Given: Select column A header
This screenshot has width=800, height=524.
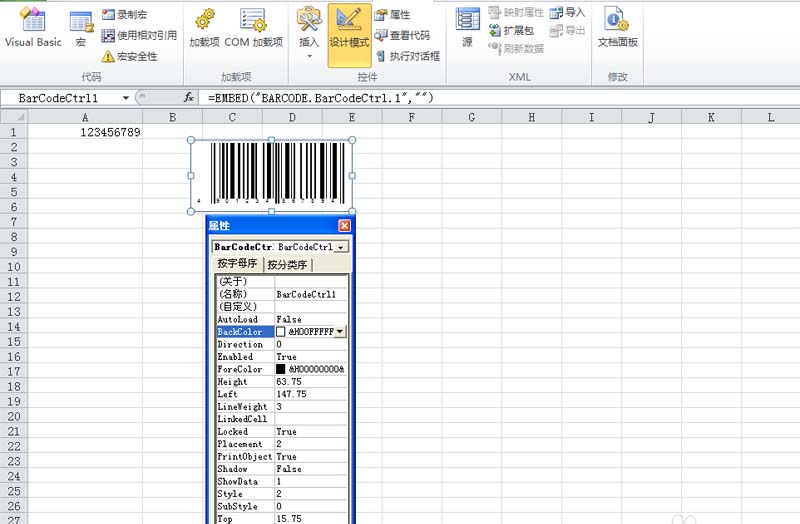Looking at the screenshot, I should tap(85, 117).
